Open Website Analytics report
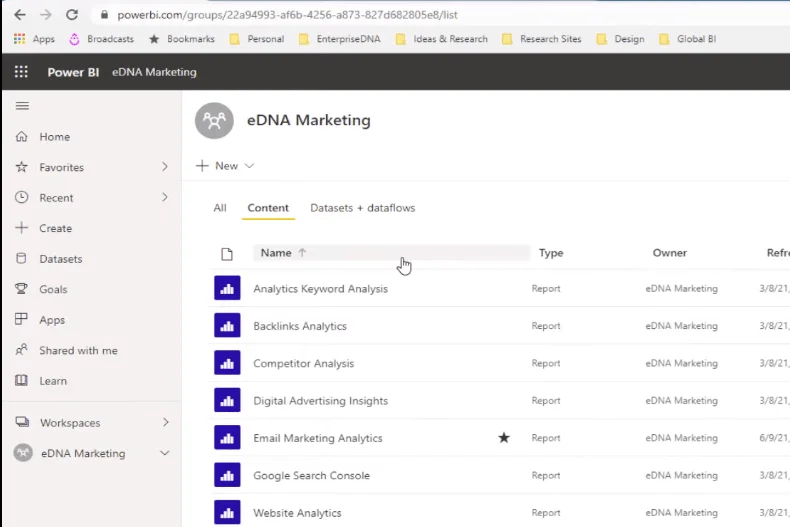This screenshot has width=790, height=527. (x=297, y=512)
